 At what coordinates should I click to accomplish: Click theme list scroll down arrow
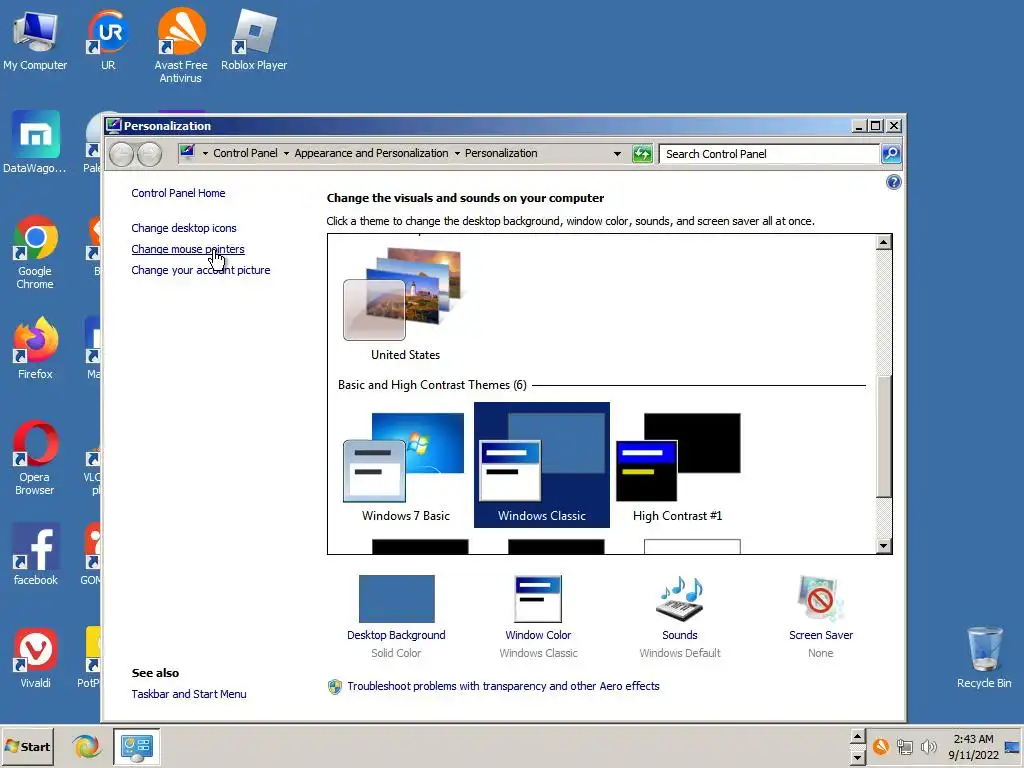pos(884,546)
